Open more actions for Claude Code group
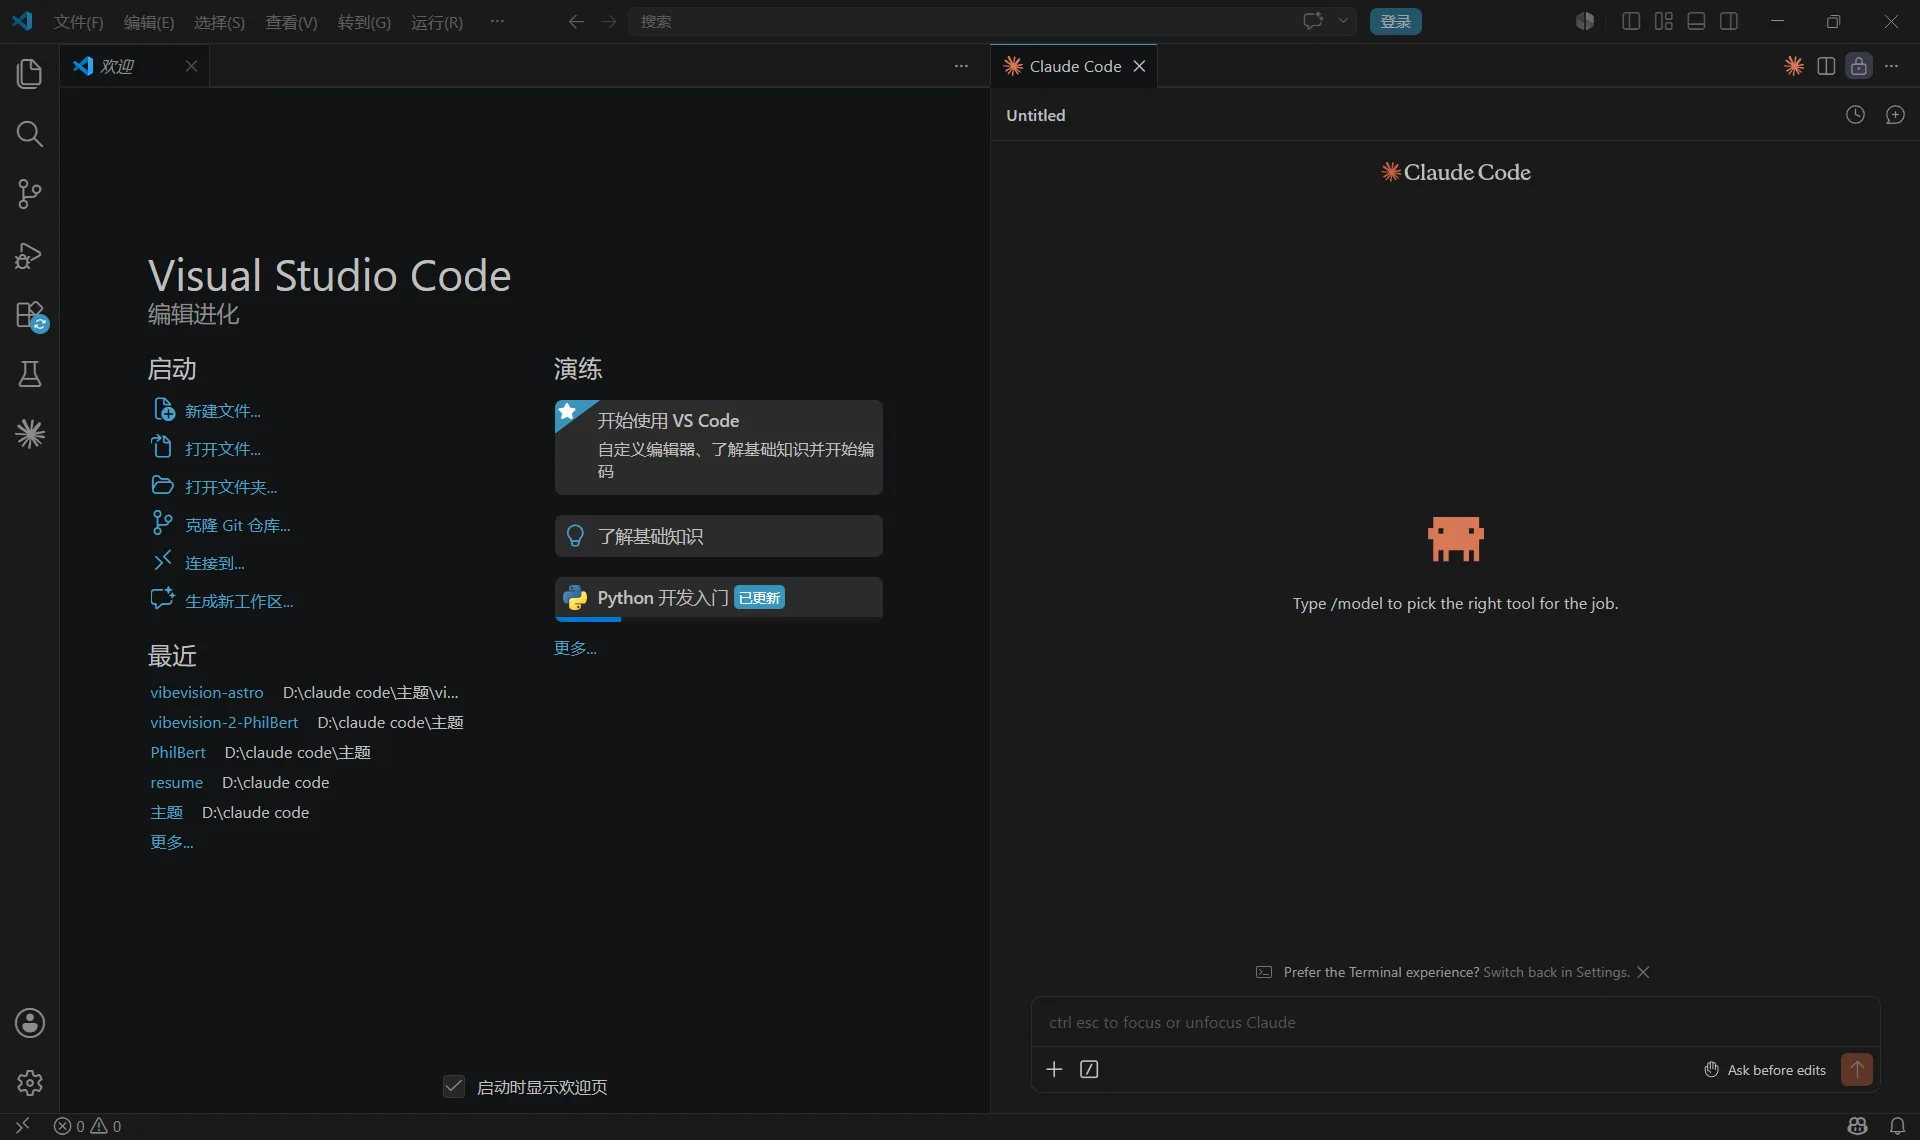The height and width of the screenshot is (1140, 1920). pos(1891,66)
